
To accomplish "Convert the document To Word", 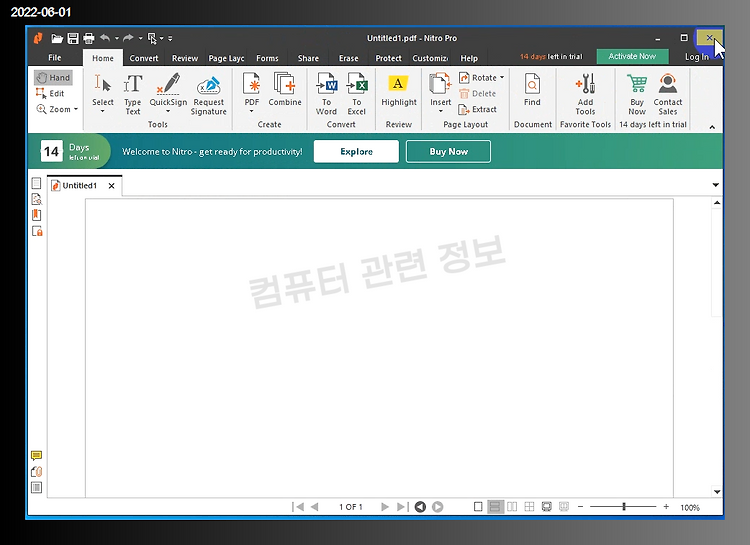I will coord(326,94).
